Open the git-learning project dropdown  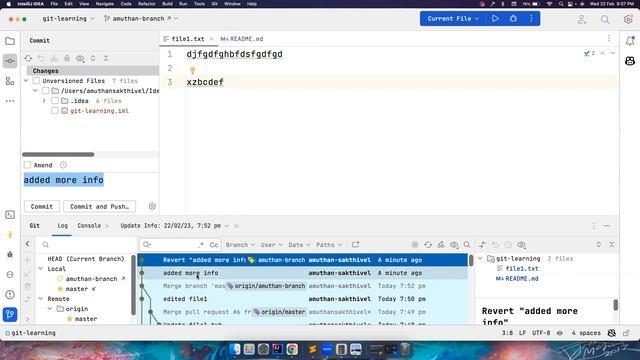click(68, 19)
